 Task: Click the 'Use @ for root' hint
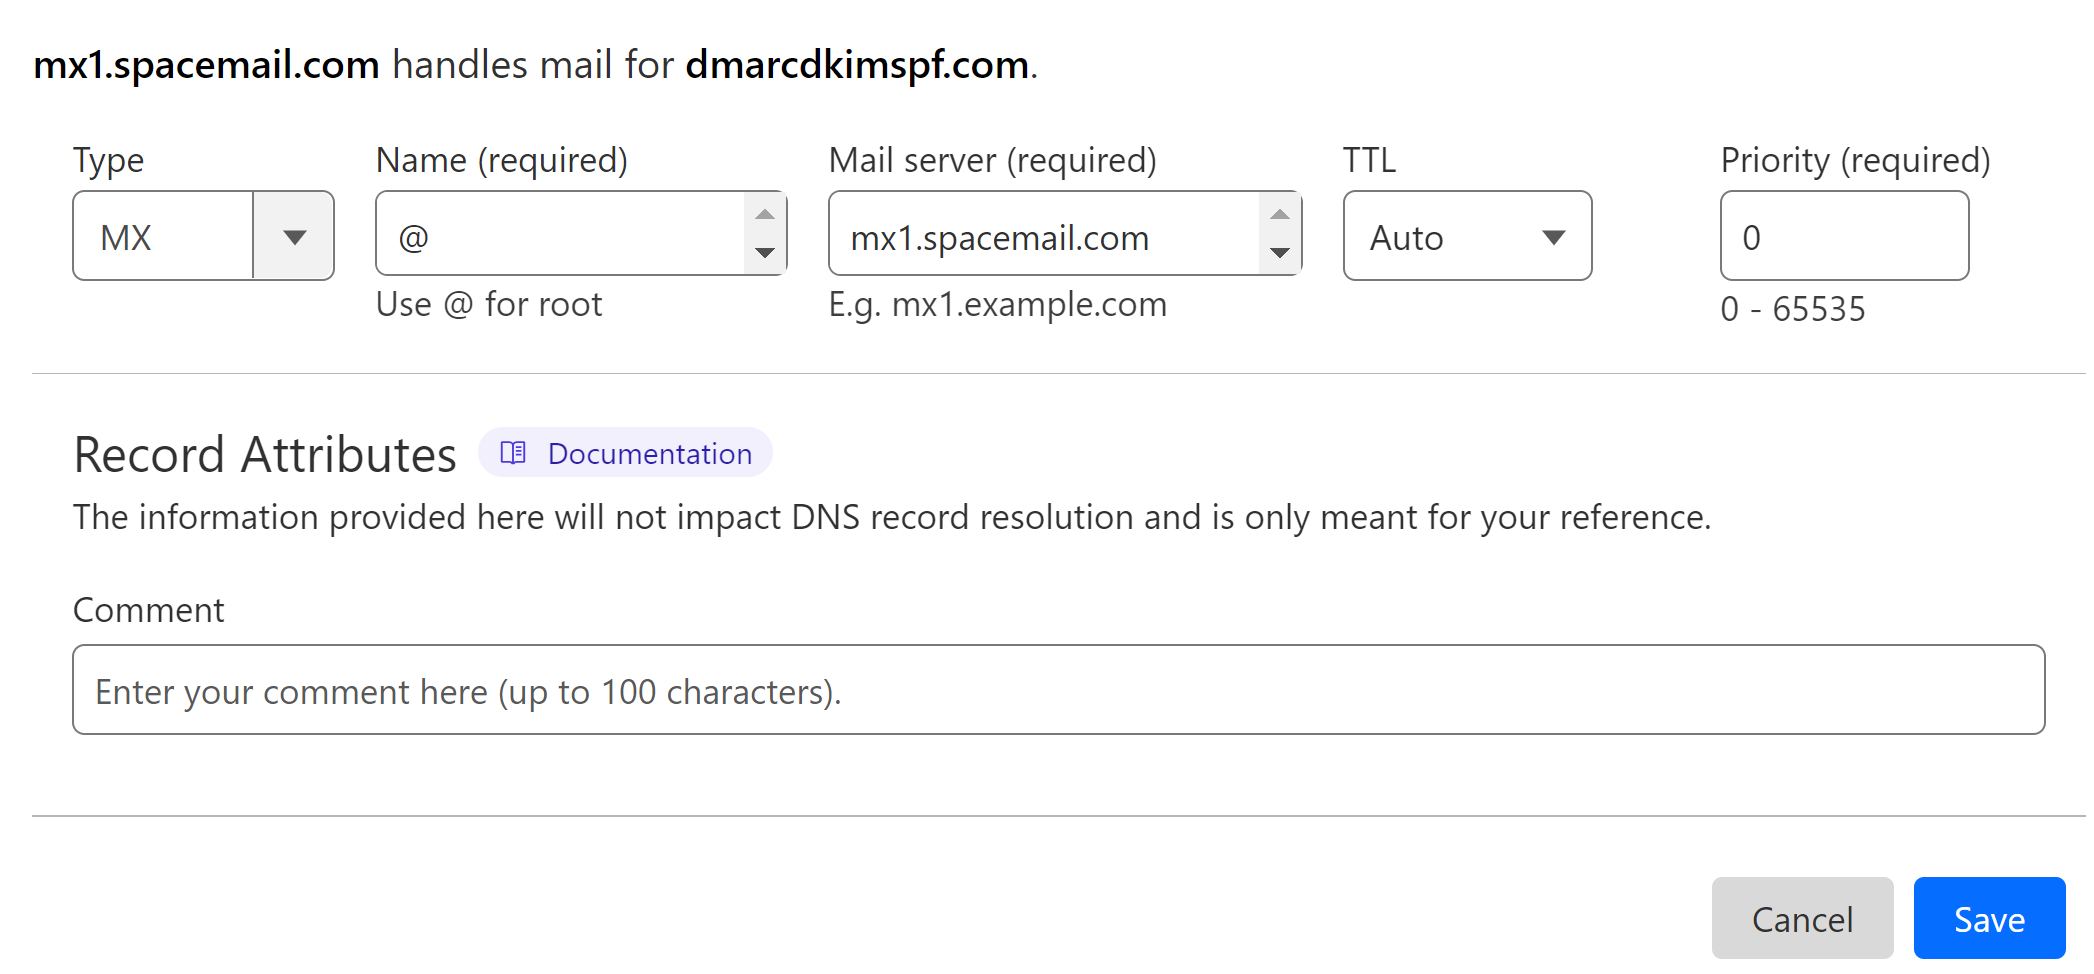pyautogui.click(x=489, y=304)
